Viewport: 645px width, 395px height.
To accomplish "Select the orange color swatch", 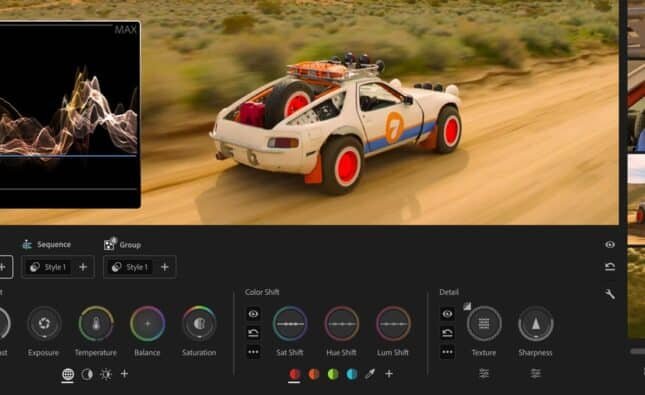I will (314, 374).
